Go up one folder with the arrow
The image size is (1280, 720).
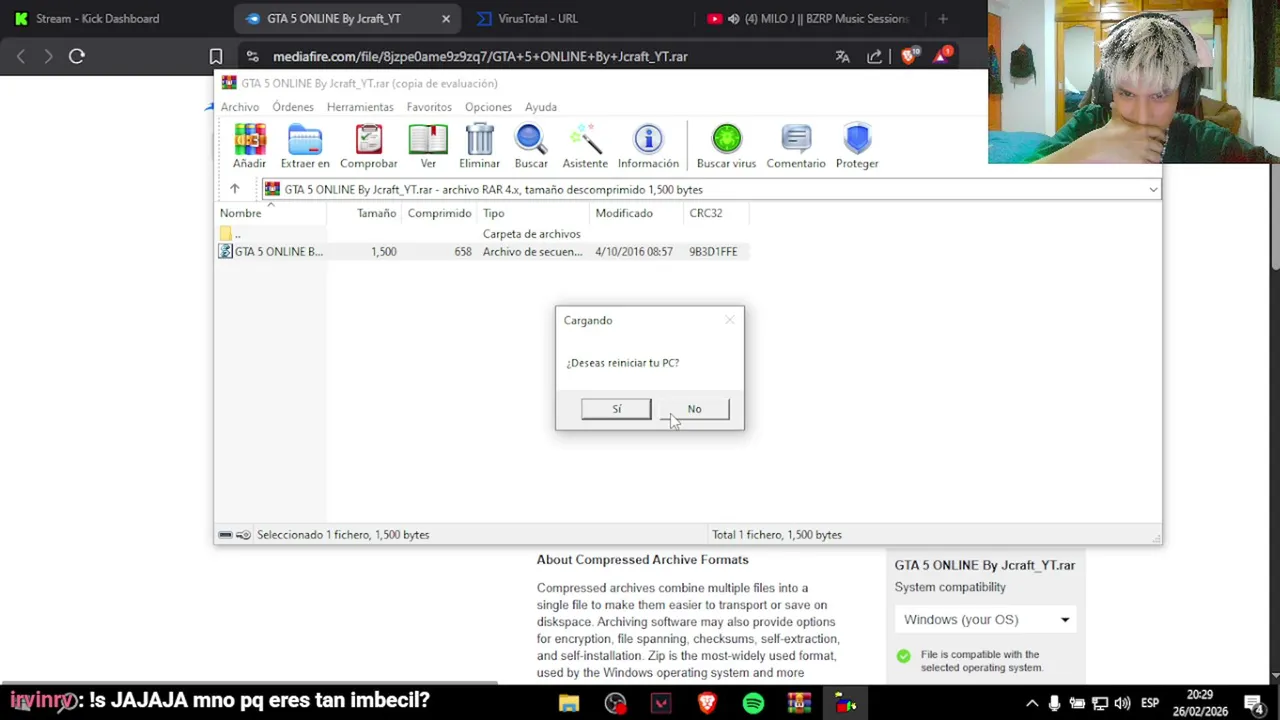(235, 189)
